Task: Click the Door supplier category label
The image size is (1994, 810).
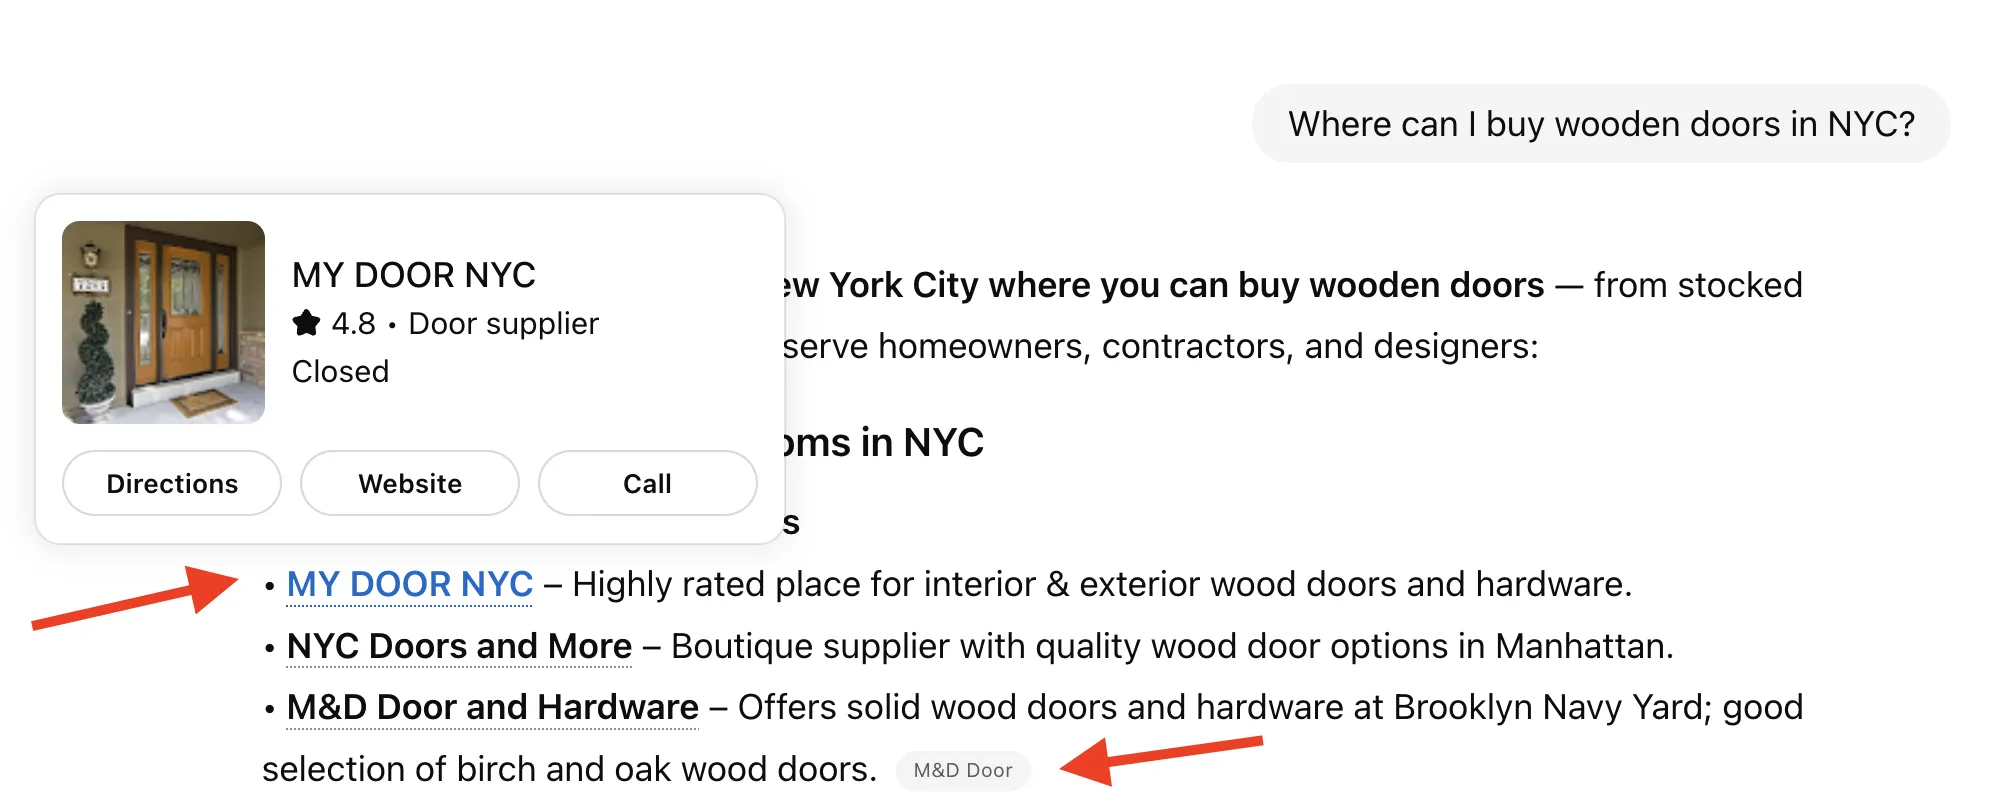Action: tap(503, 324)
